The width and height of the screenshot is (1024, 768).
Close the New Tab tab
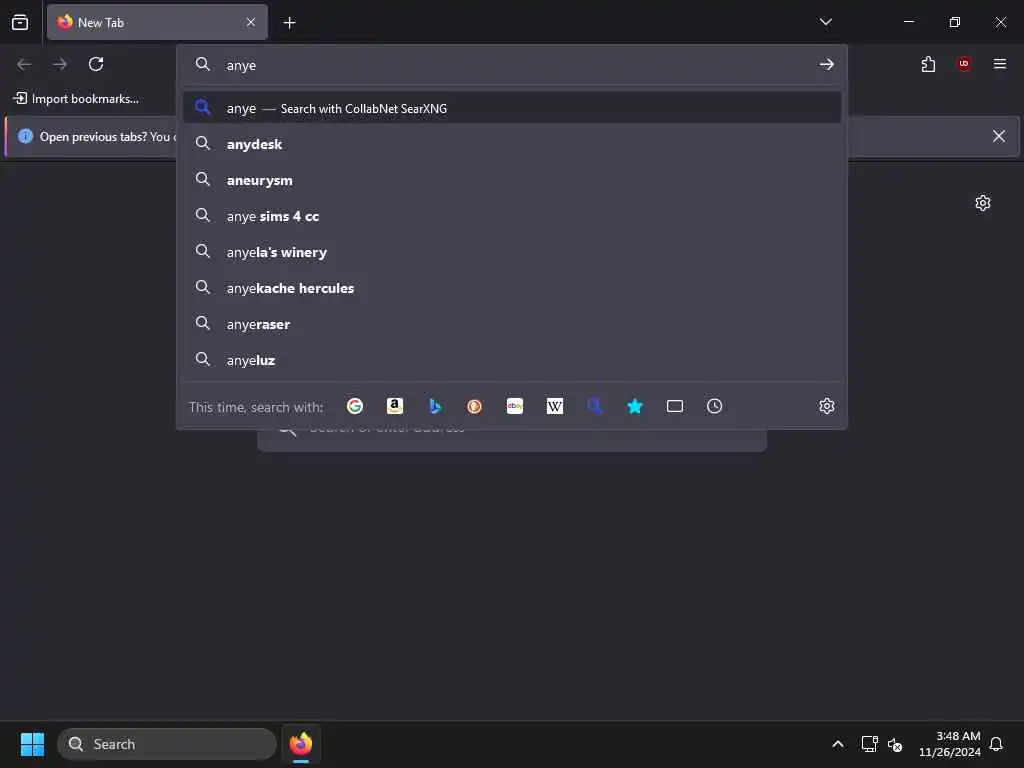(x=251, y=22)
